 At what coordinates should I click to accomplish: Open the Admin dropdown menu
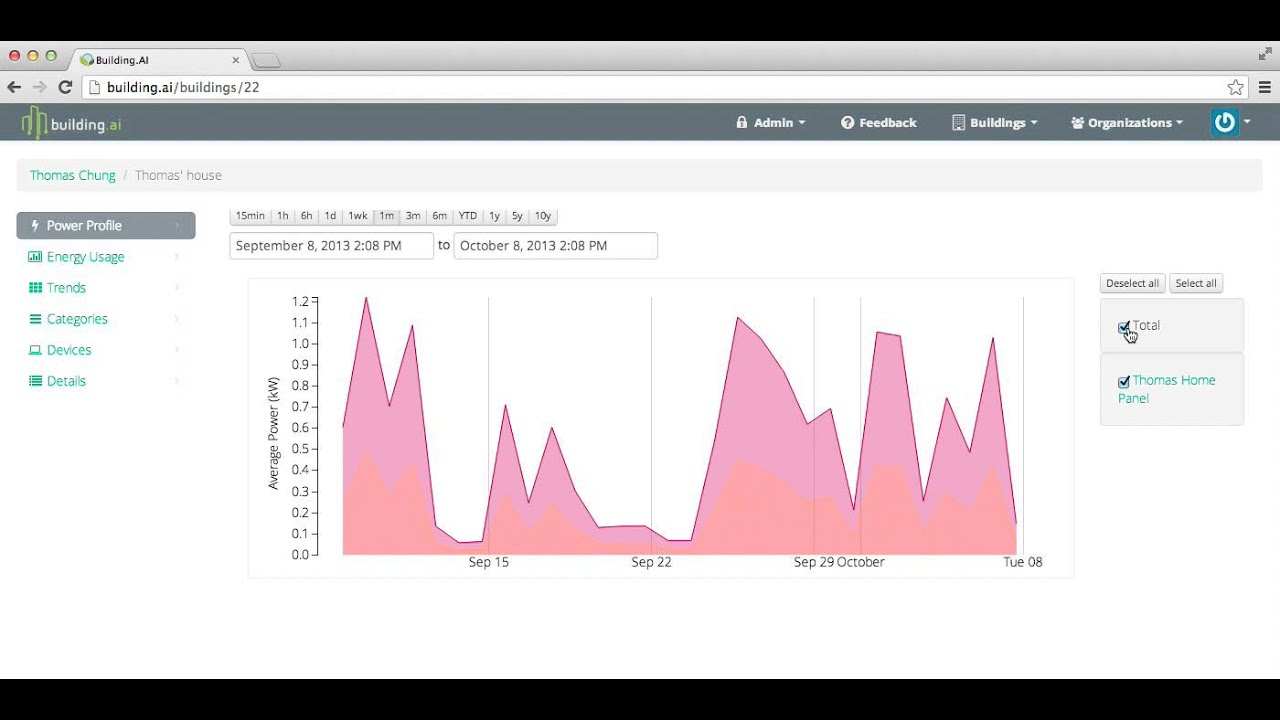771,123
